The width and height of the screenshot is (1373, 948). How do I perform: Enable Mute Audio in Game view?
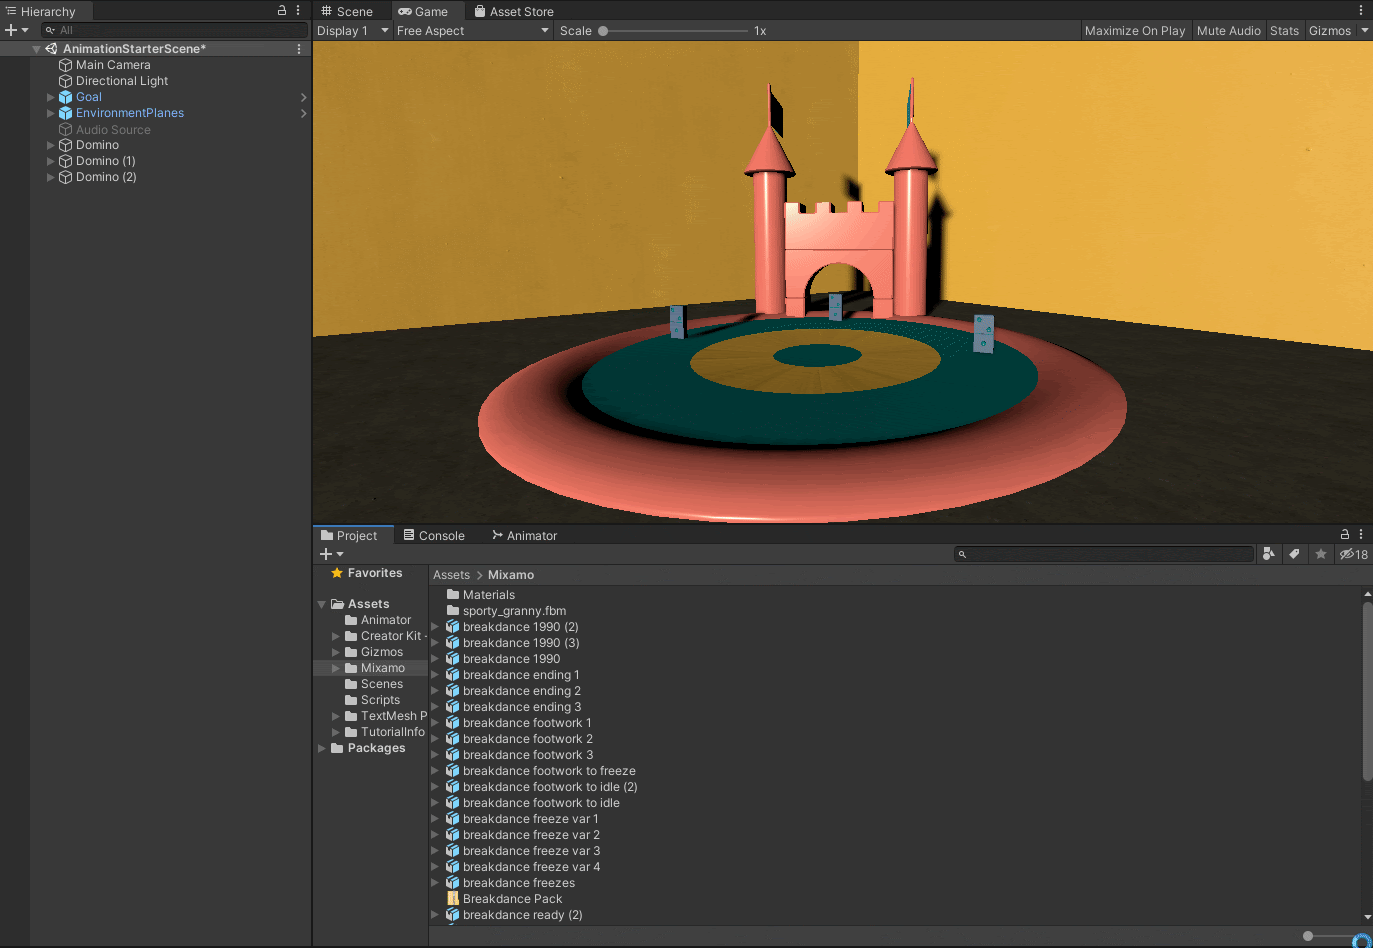[x=1228, y=31]
